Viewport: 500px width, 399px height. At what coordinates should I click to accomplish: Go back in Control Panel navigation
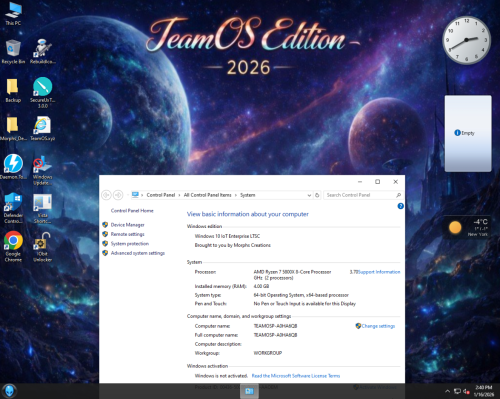click(106, 195)
